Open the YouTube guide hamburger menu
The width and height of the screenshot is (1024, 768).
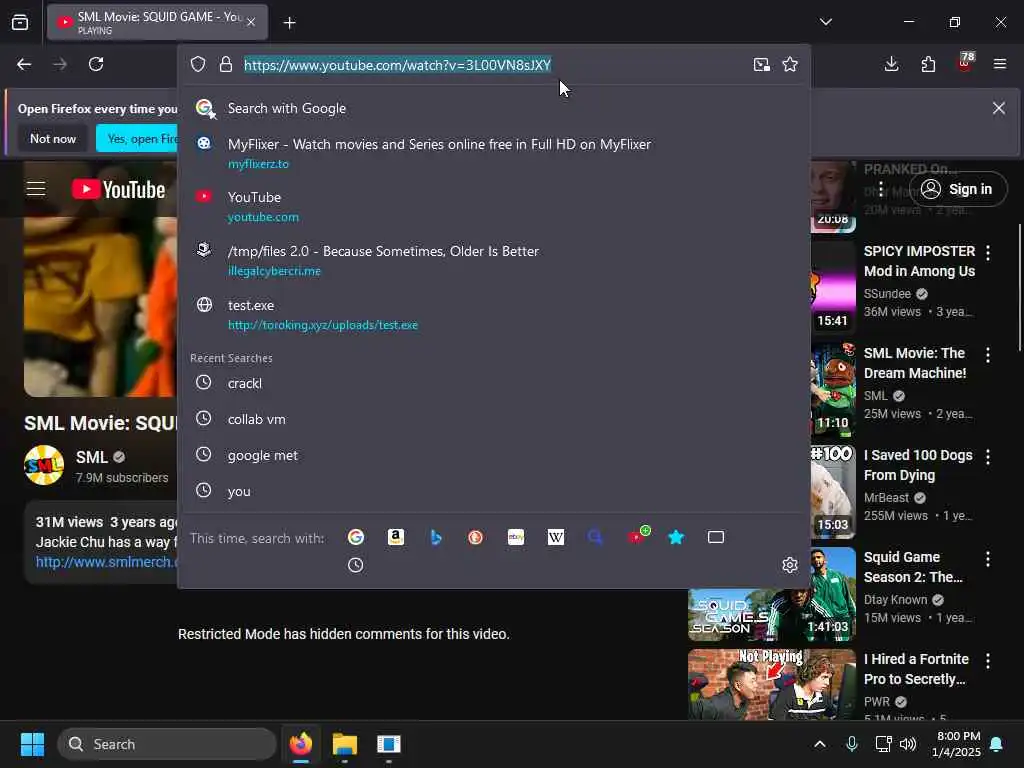[36, 189]
